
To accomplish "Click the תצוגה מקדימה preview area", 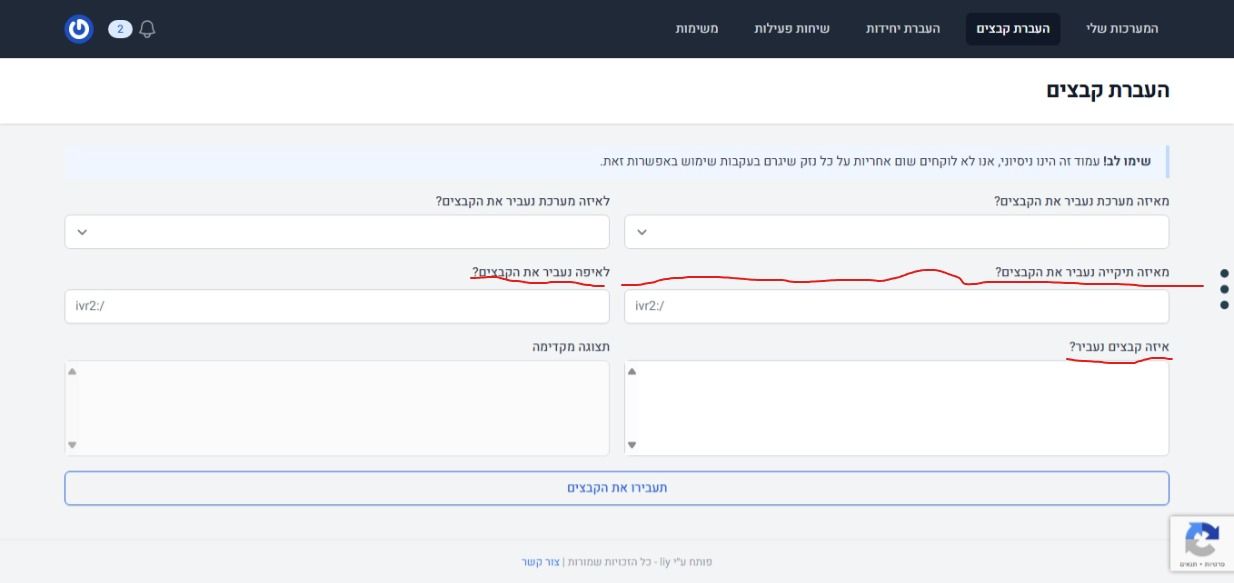I will 337,408.
